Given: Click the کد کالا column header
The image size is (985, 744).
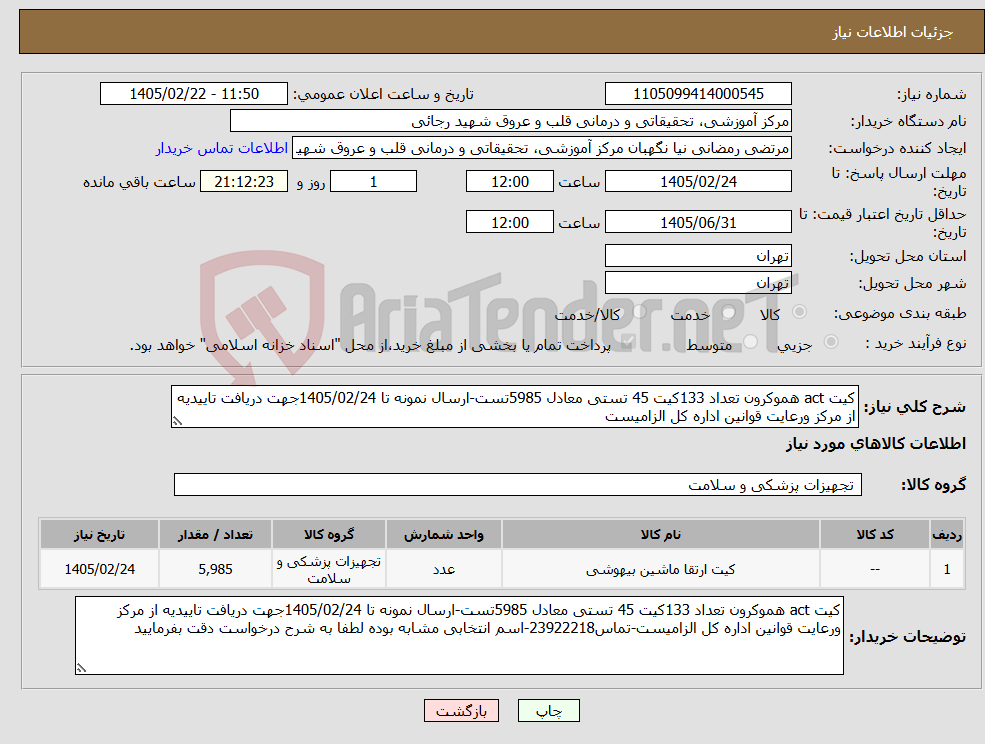Looking at the screenshot, I should click(x=875, y=535).
